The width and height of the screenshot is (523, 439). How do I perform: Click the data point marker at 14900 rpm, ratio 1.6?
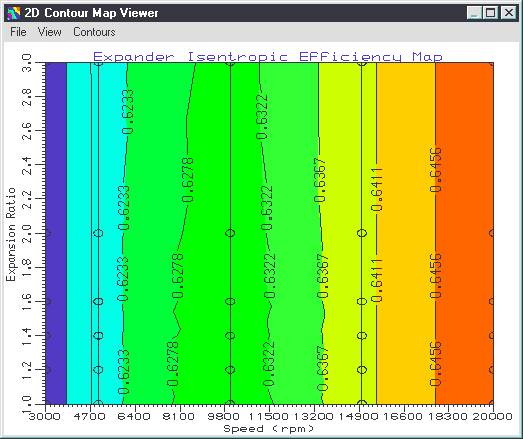pos(362,301)
